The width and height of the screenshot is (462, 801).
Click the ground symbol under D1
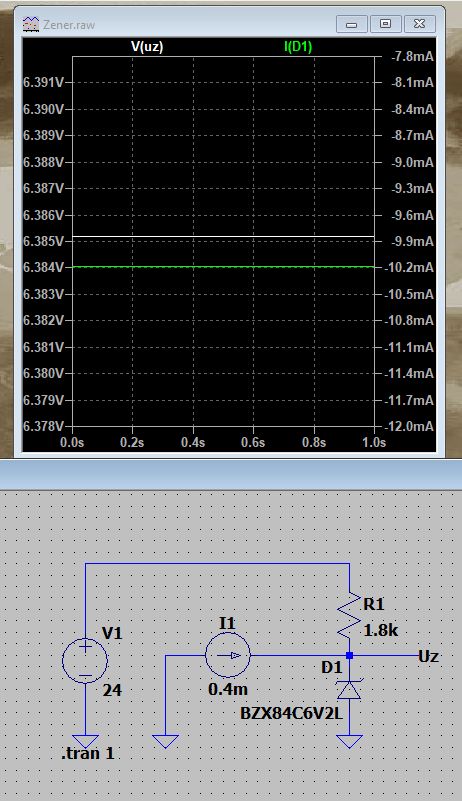click(349, 741)
